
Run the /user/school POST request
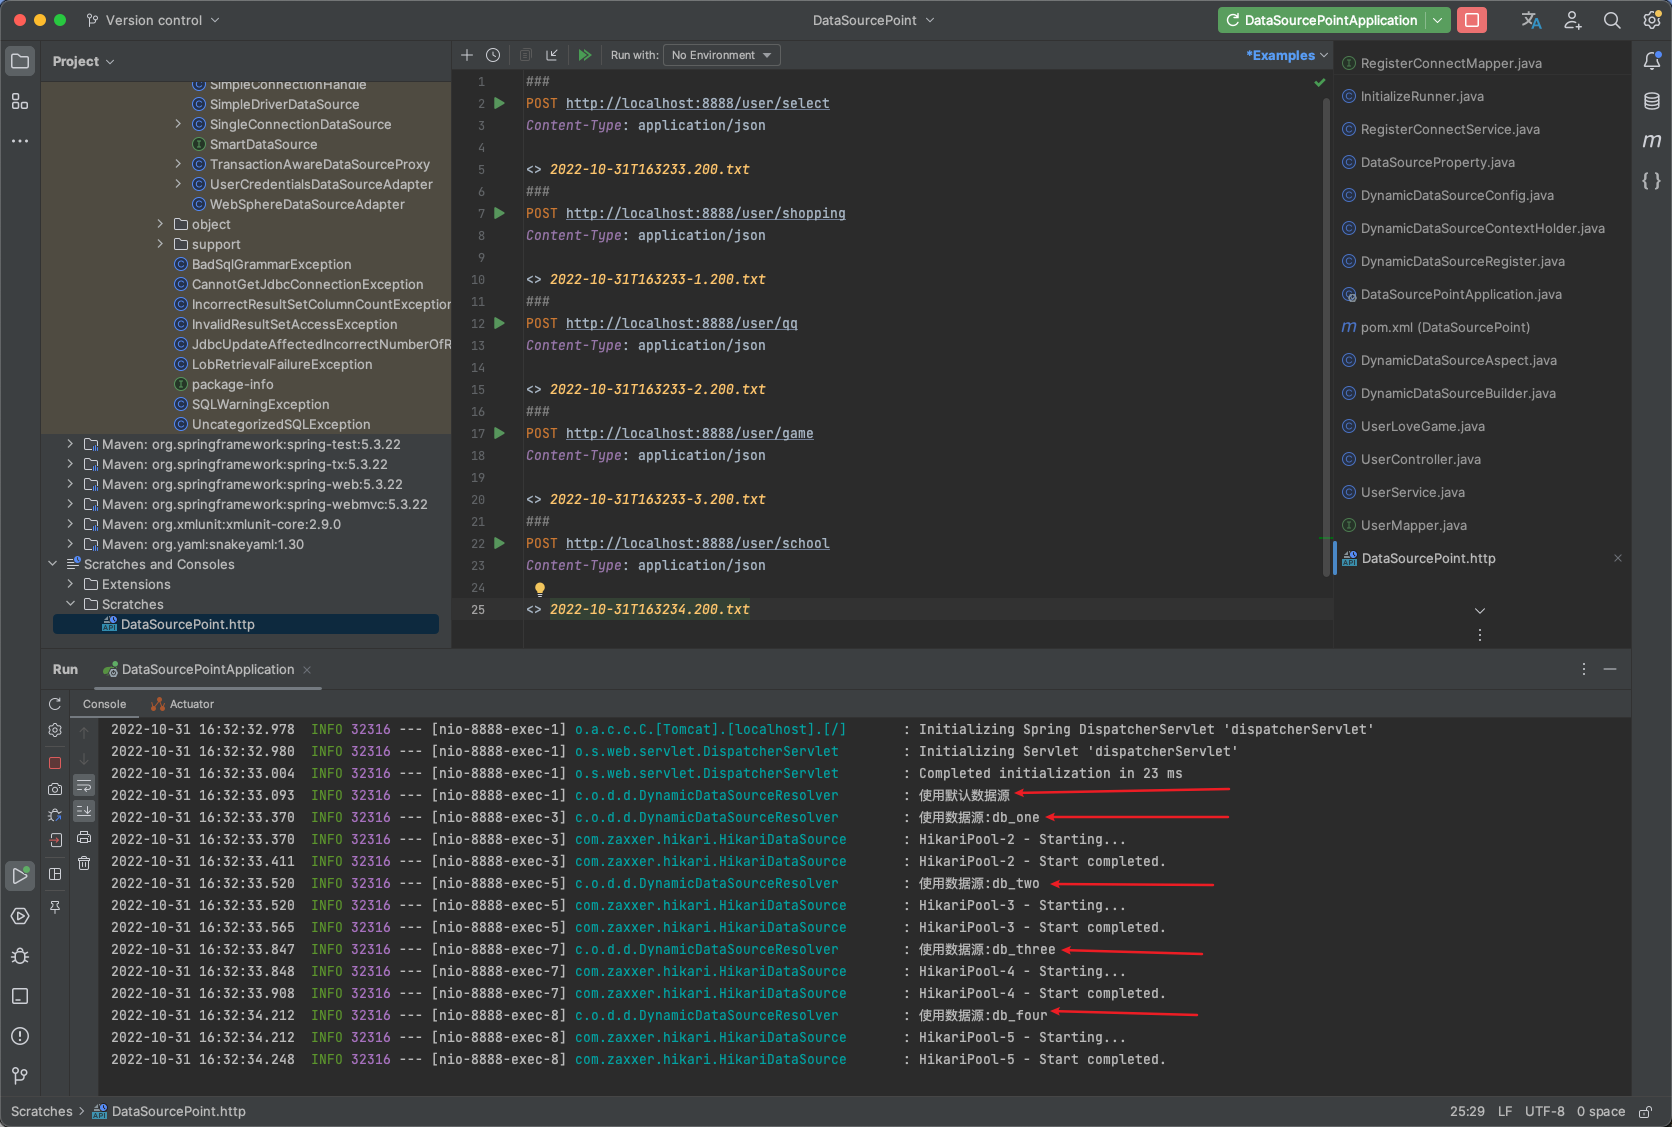coord(500,543)
